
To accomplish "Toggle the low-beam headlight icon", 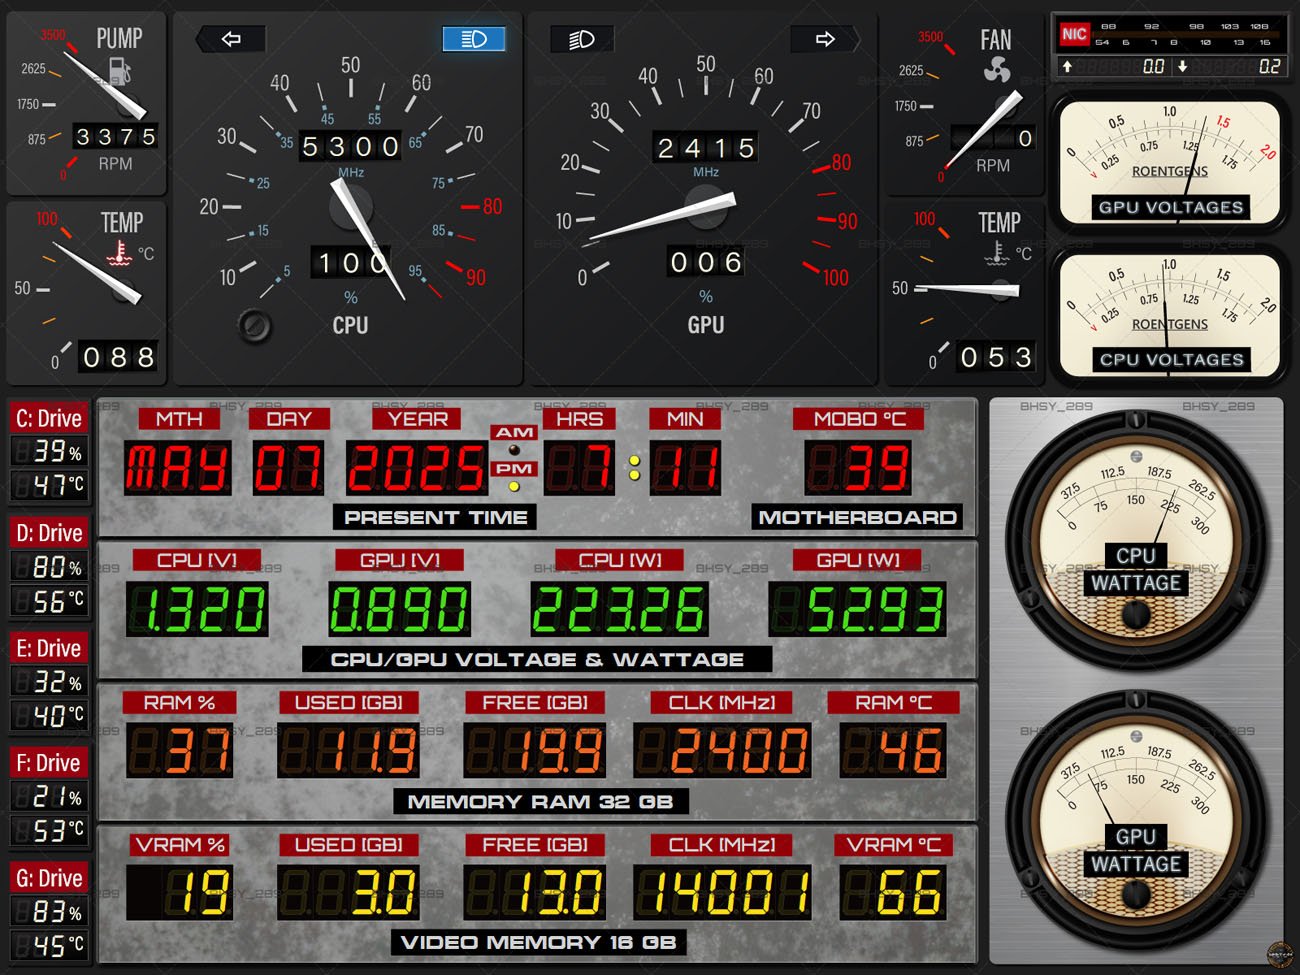I will [x=582, y=39].
